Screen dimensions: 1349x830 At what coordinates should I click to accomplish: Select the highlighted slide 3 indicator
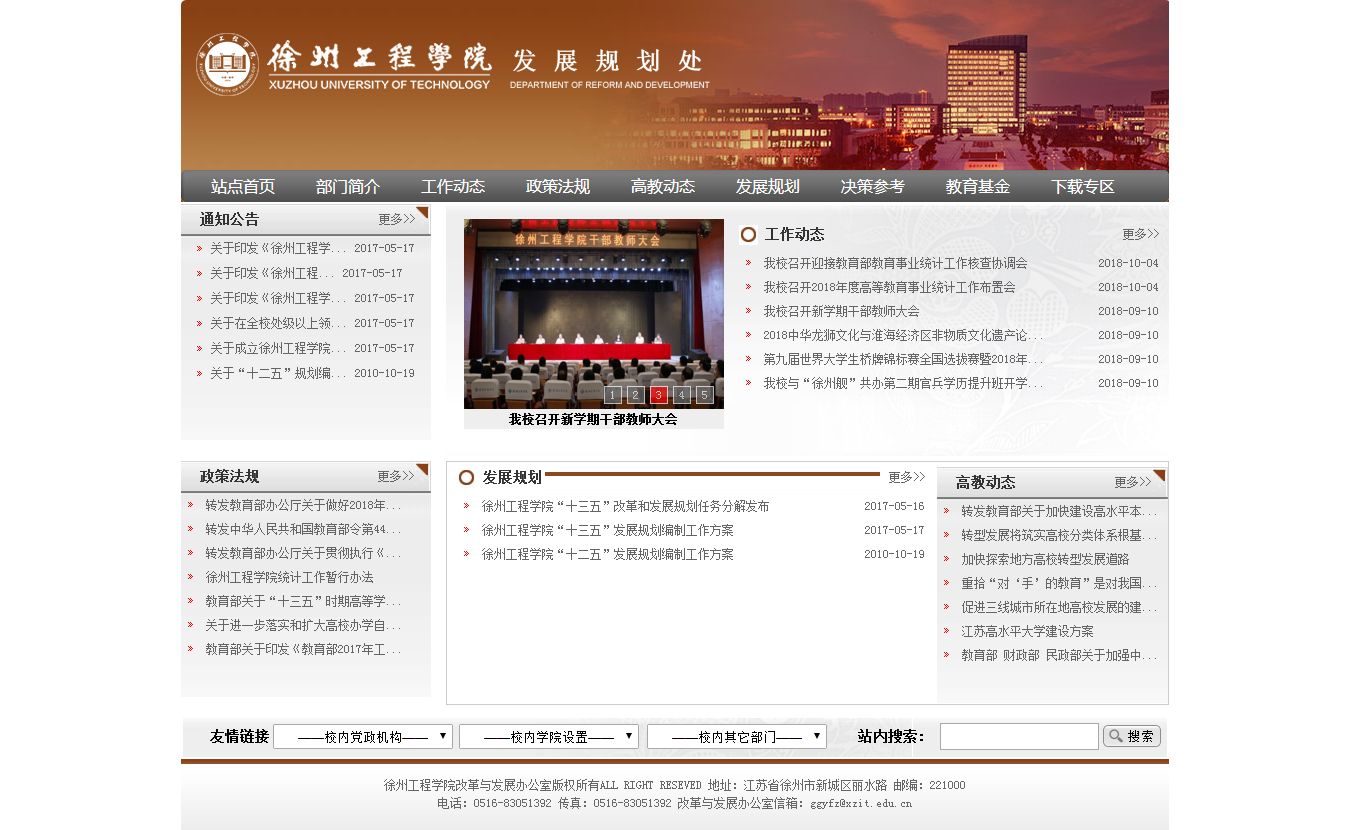658,395
